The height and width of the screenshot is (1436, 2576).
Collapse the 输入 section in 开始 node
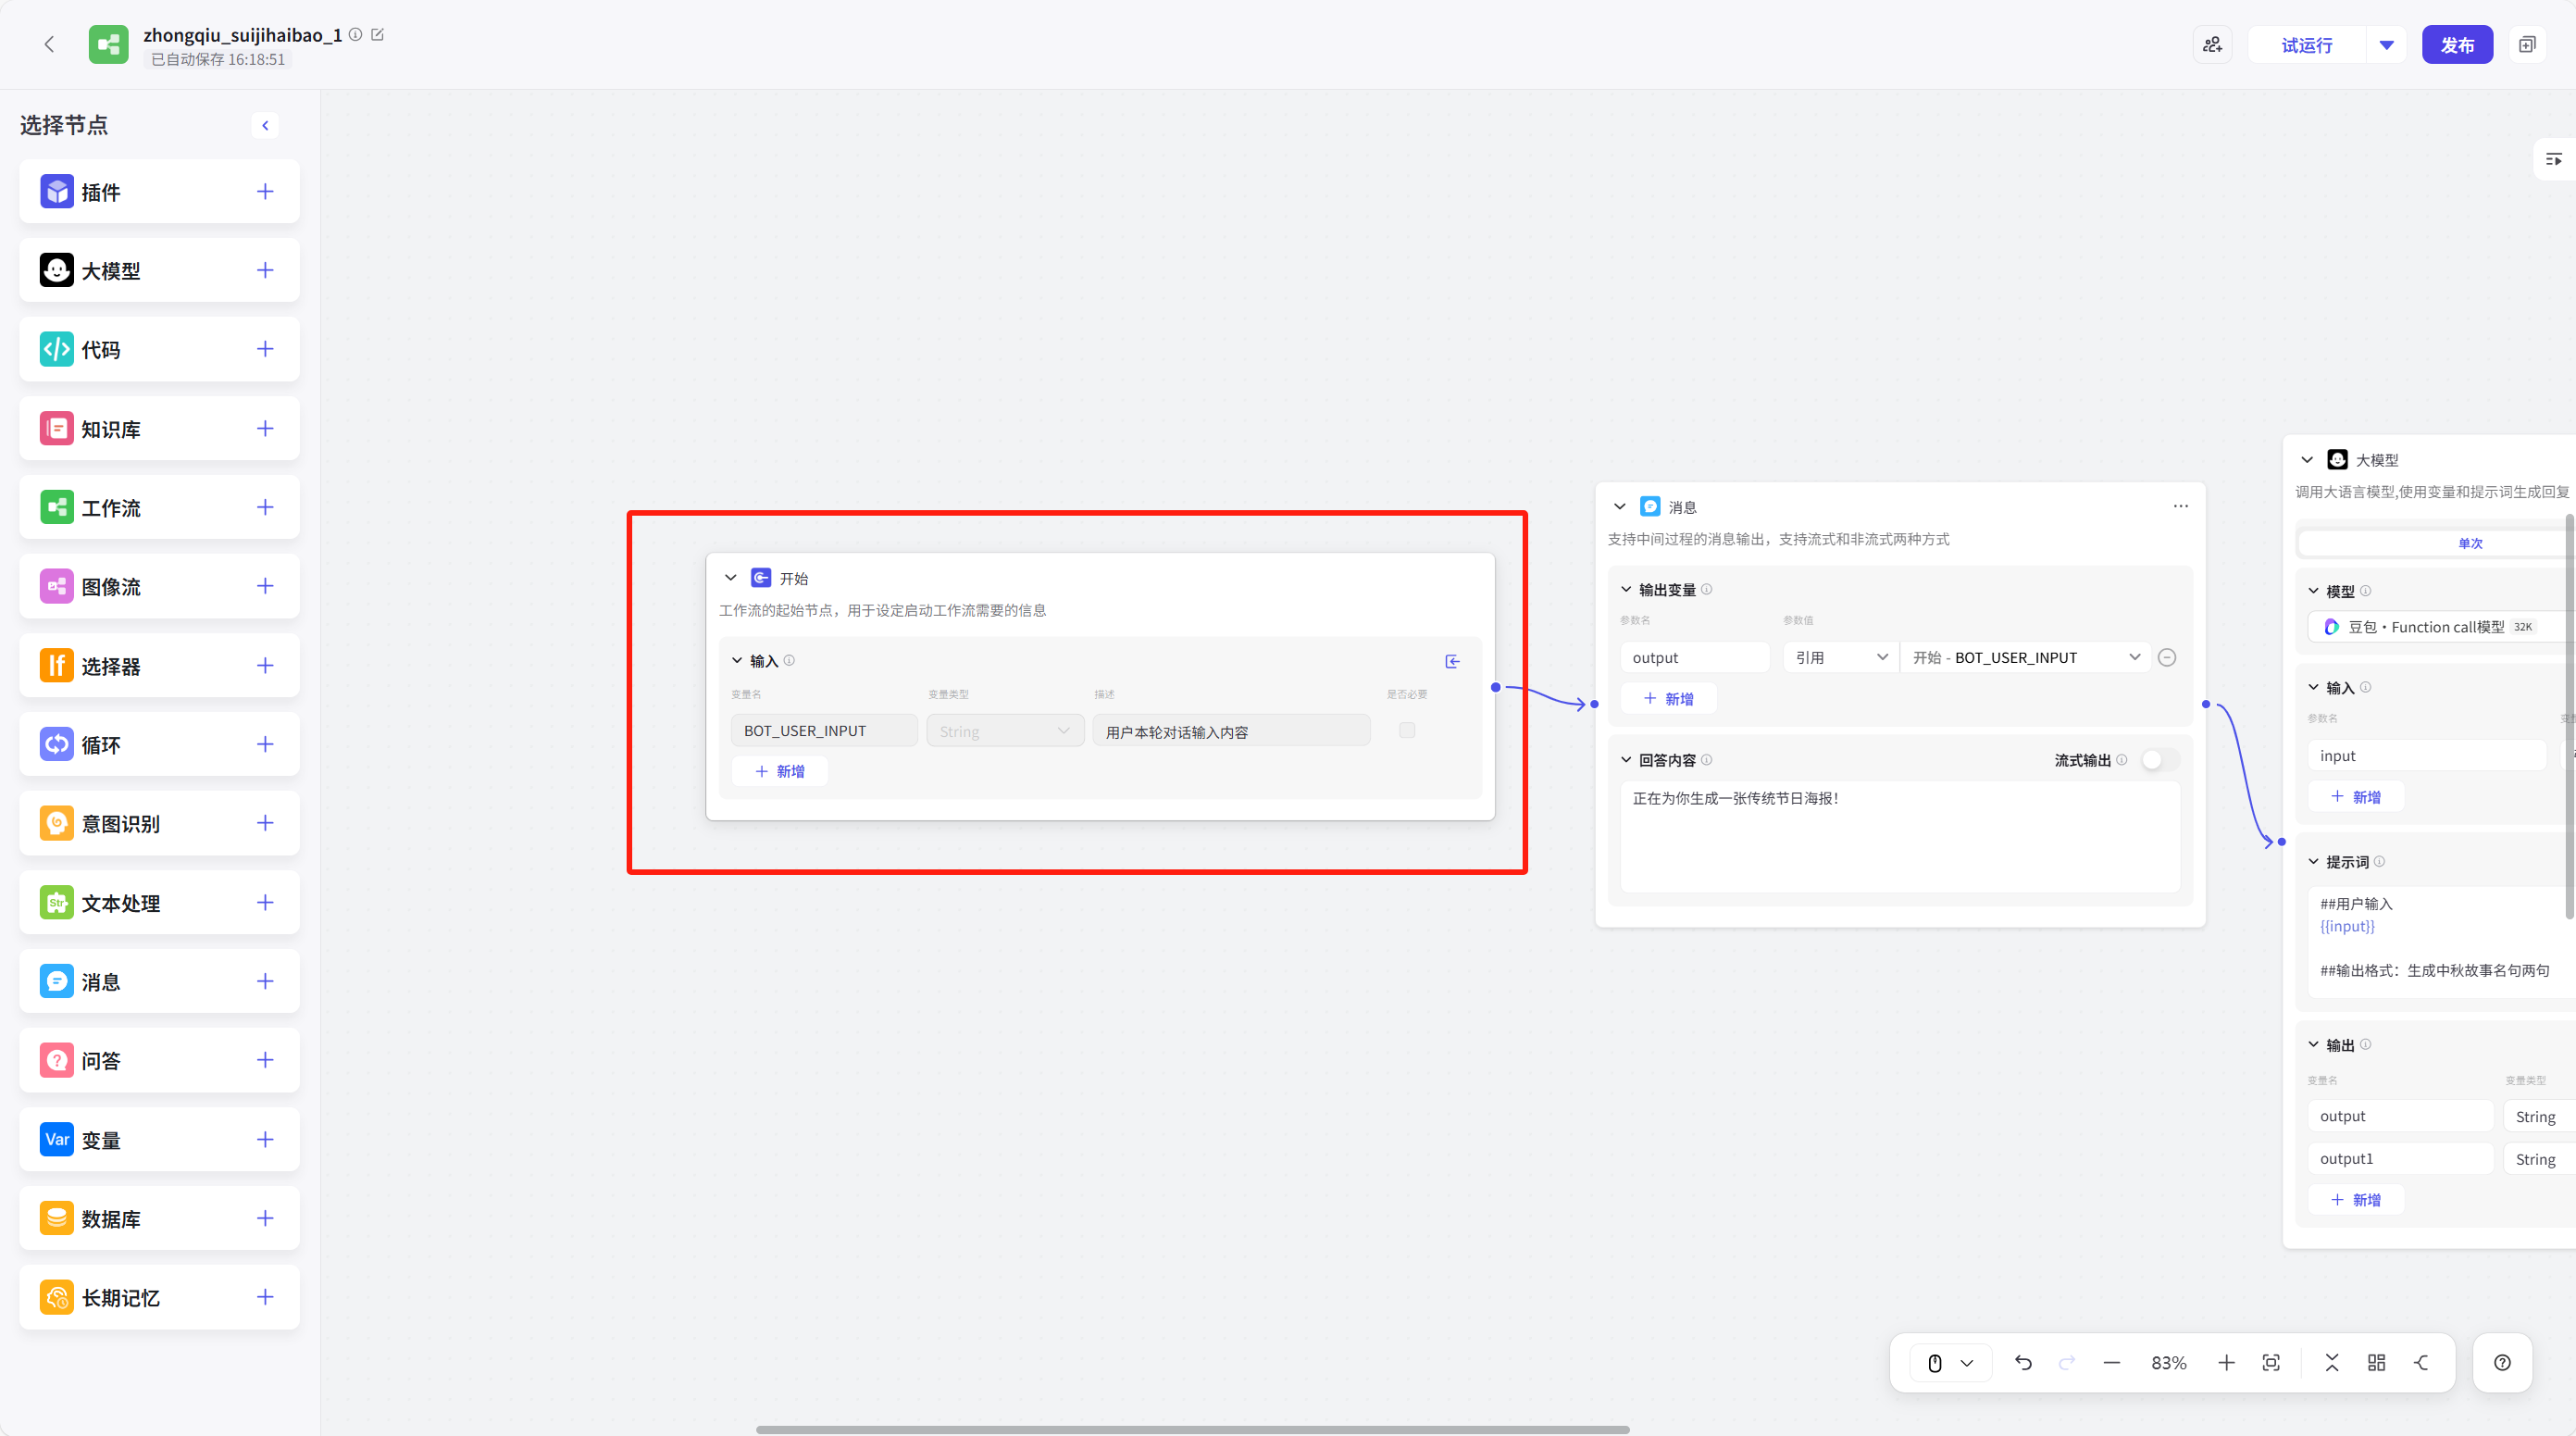(x=737, y=661)
